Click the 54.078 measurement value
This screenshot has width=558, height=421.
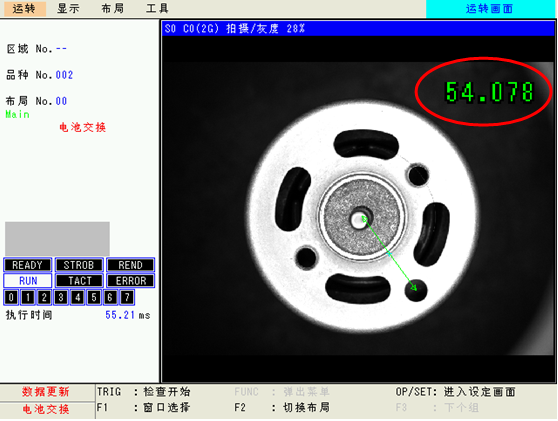pyautogui.click(x=489, y=92)
